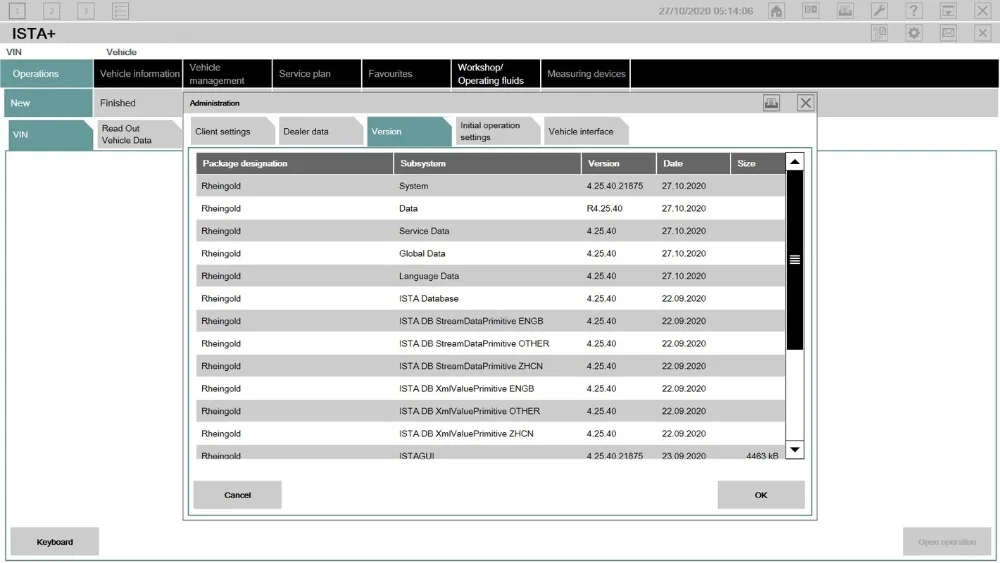Click the Version column header
1000x563 pixels.
619,163
